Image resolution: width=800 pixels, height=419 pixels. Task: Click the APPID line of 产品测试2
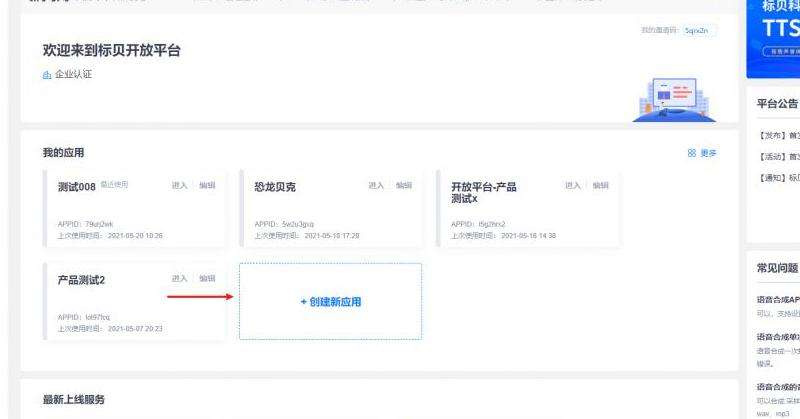pos(84,317)
